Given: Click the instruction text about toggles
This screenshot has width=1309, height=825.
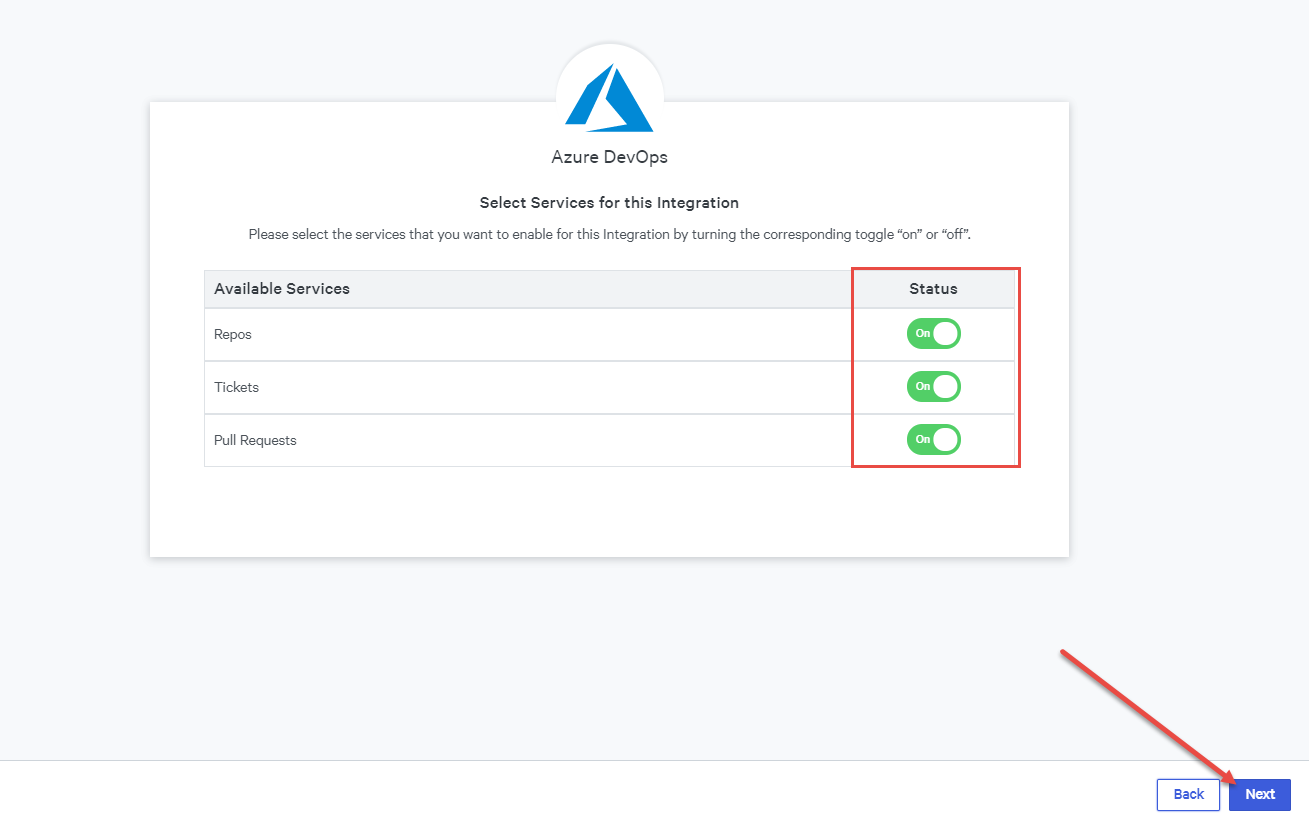Looking at the screenshot, I should 609,235.
